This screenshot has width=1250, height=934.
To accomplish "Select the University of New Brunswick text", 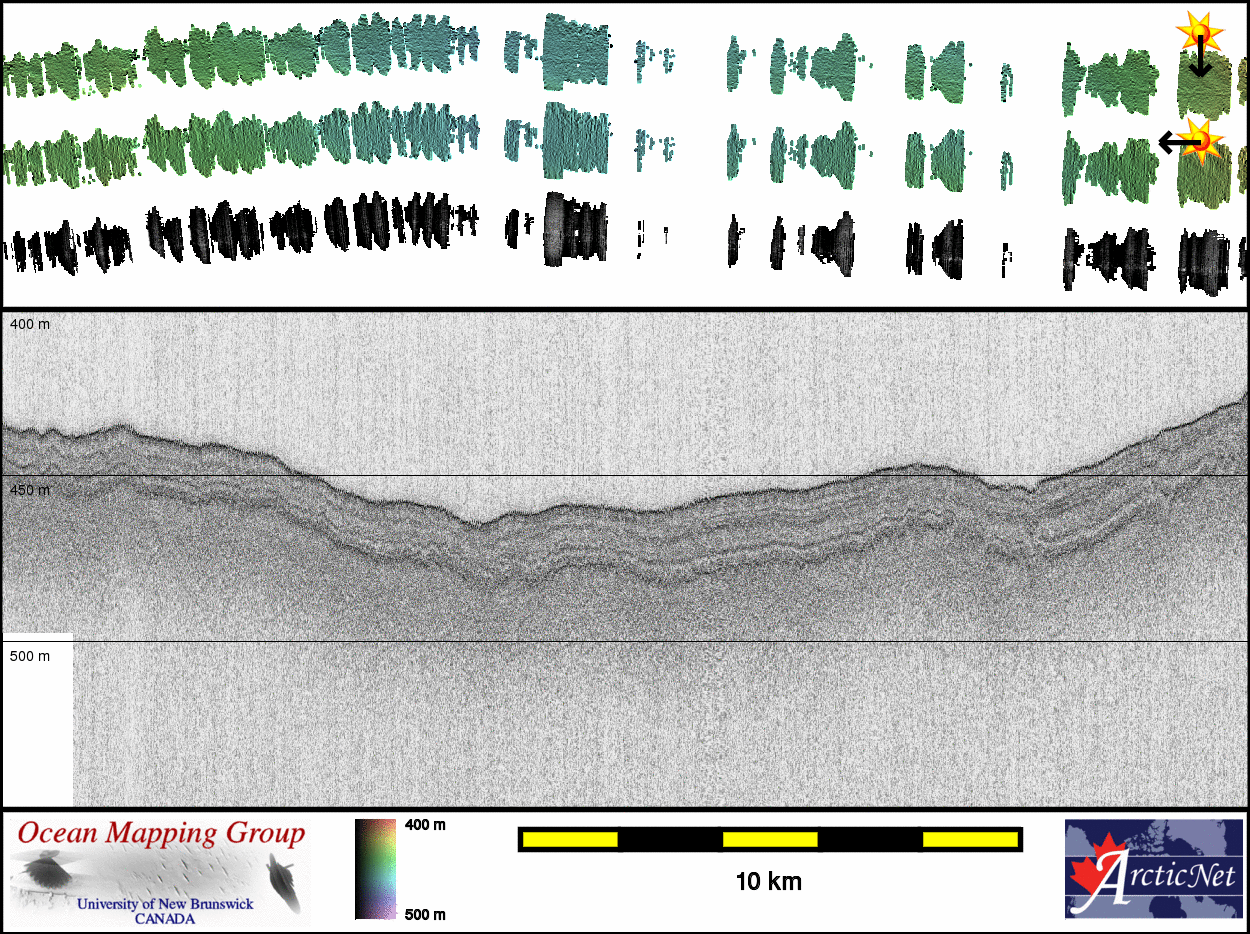I will tap(165, 904).
